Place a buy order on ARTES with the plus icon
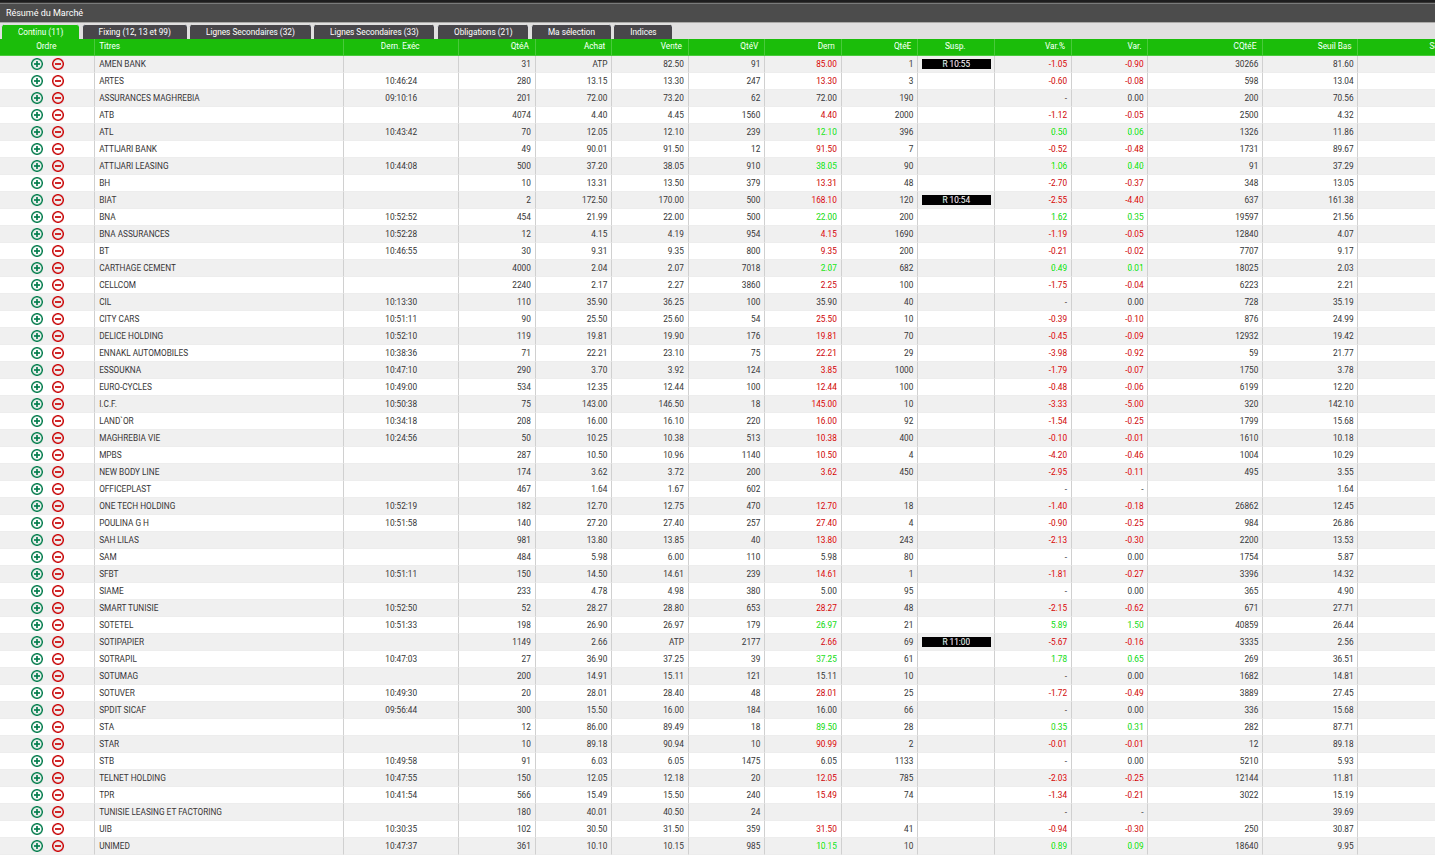 coord(37,81)
